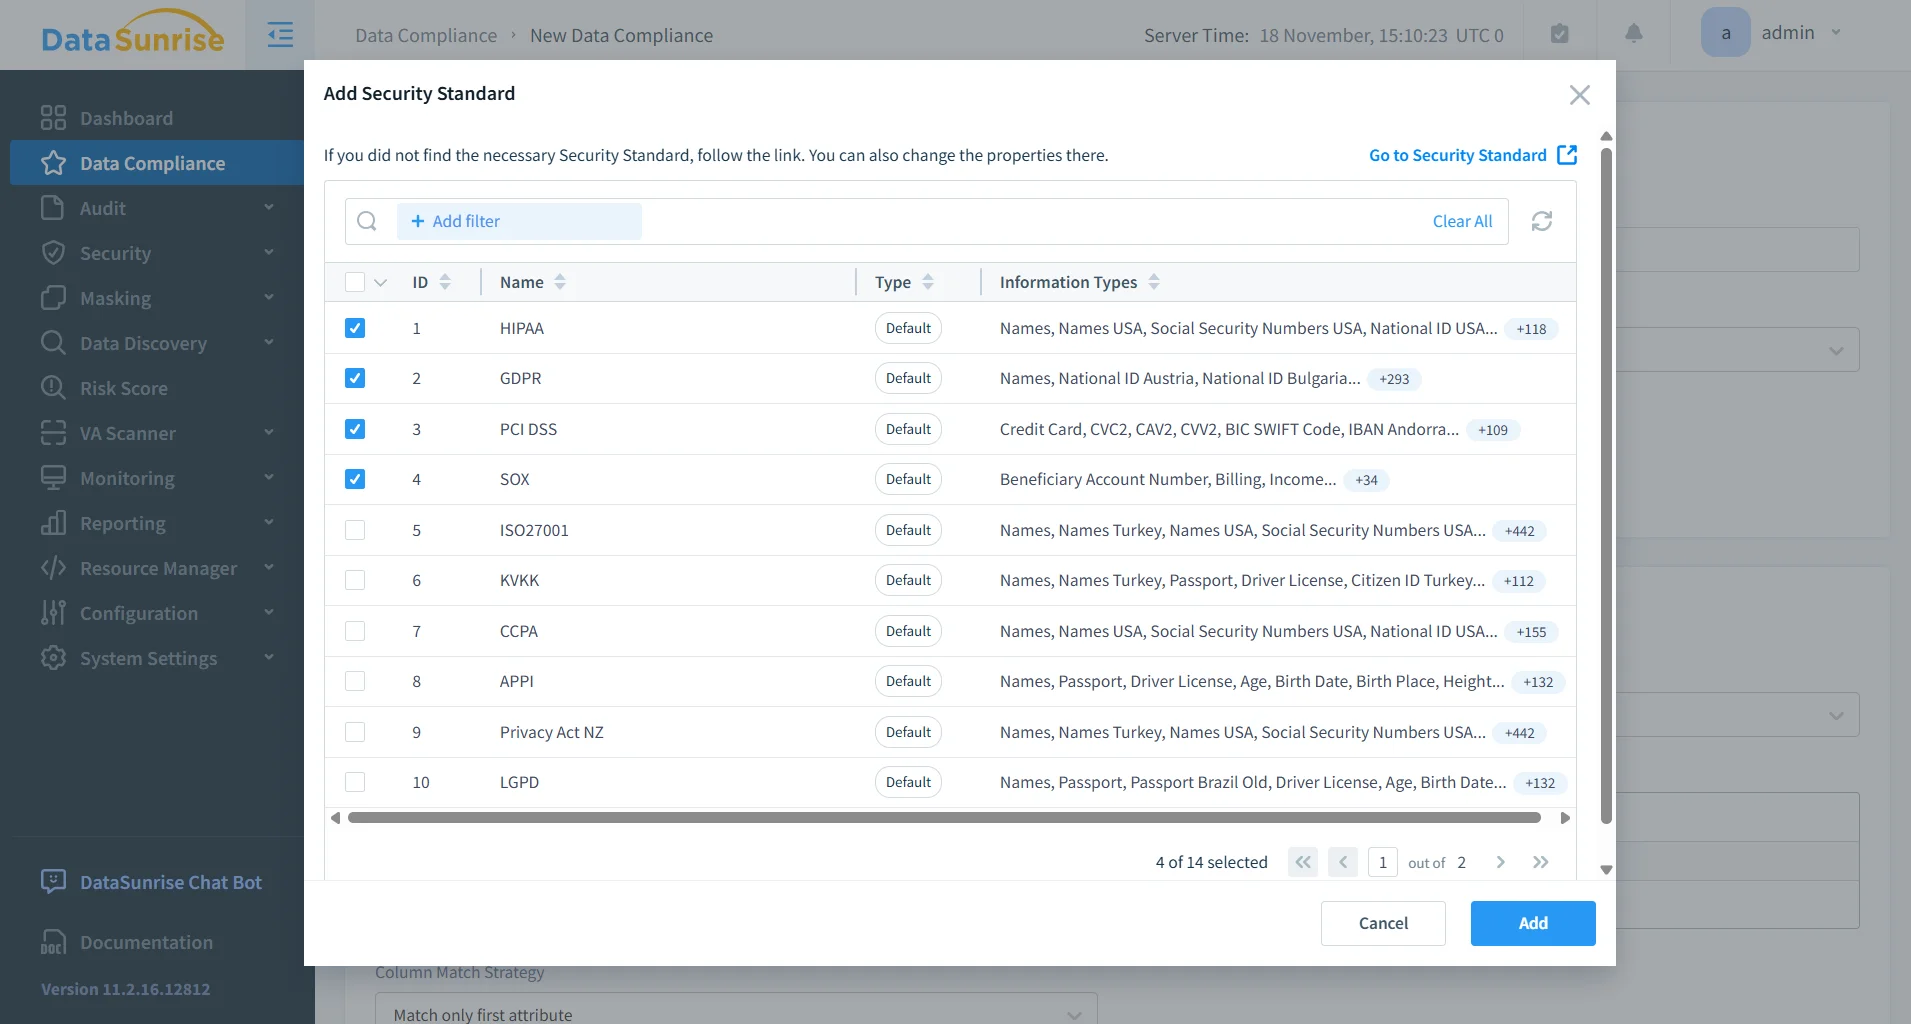1911x1024 pixels.
Task: Click the page number input field
Action: coord(1382,861)
